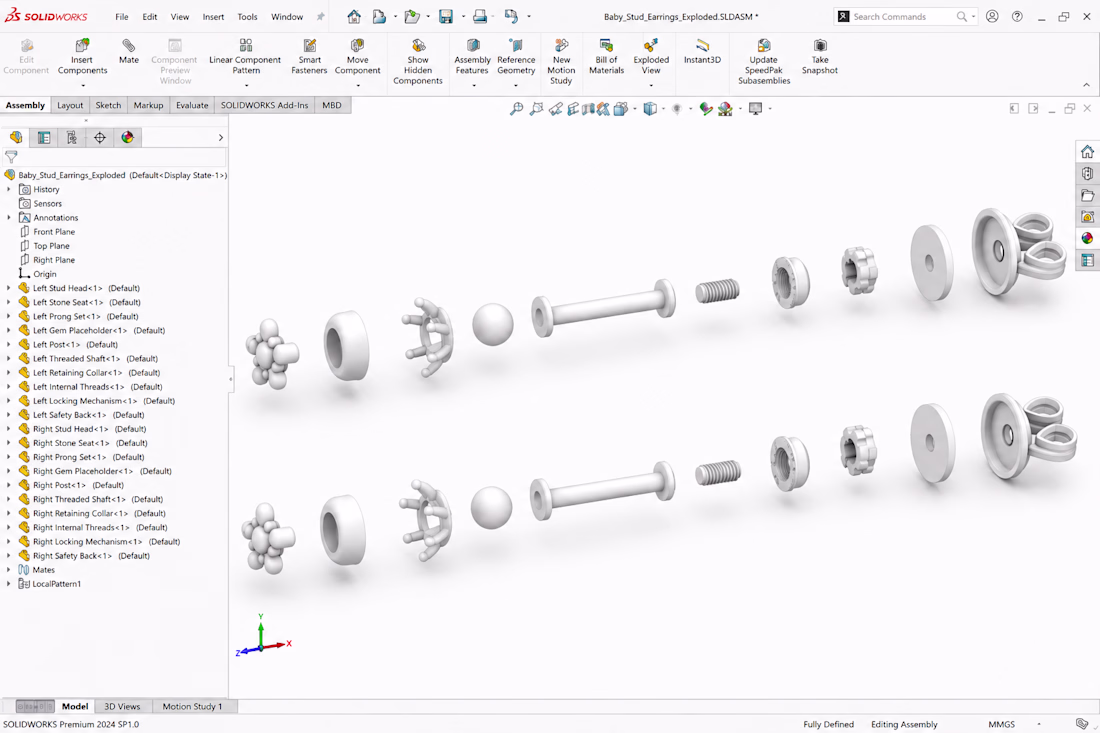
Task: Open the ConfigurationManager tab icon
Action: (72, 137)
